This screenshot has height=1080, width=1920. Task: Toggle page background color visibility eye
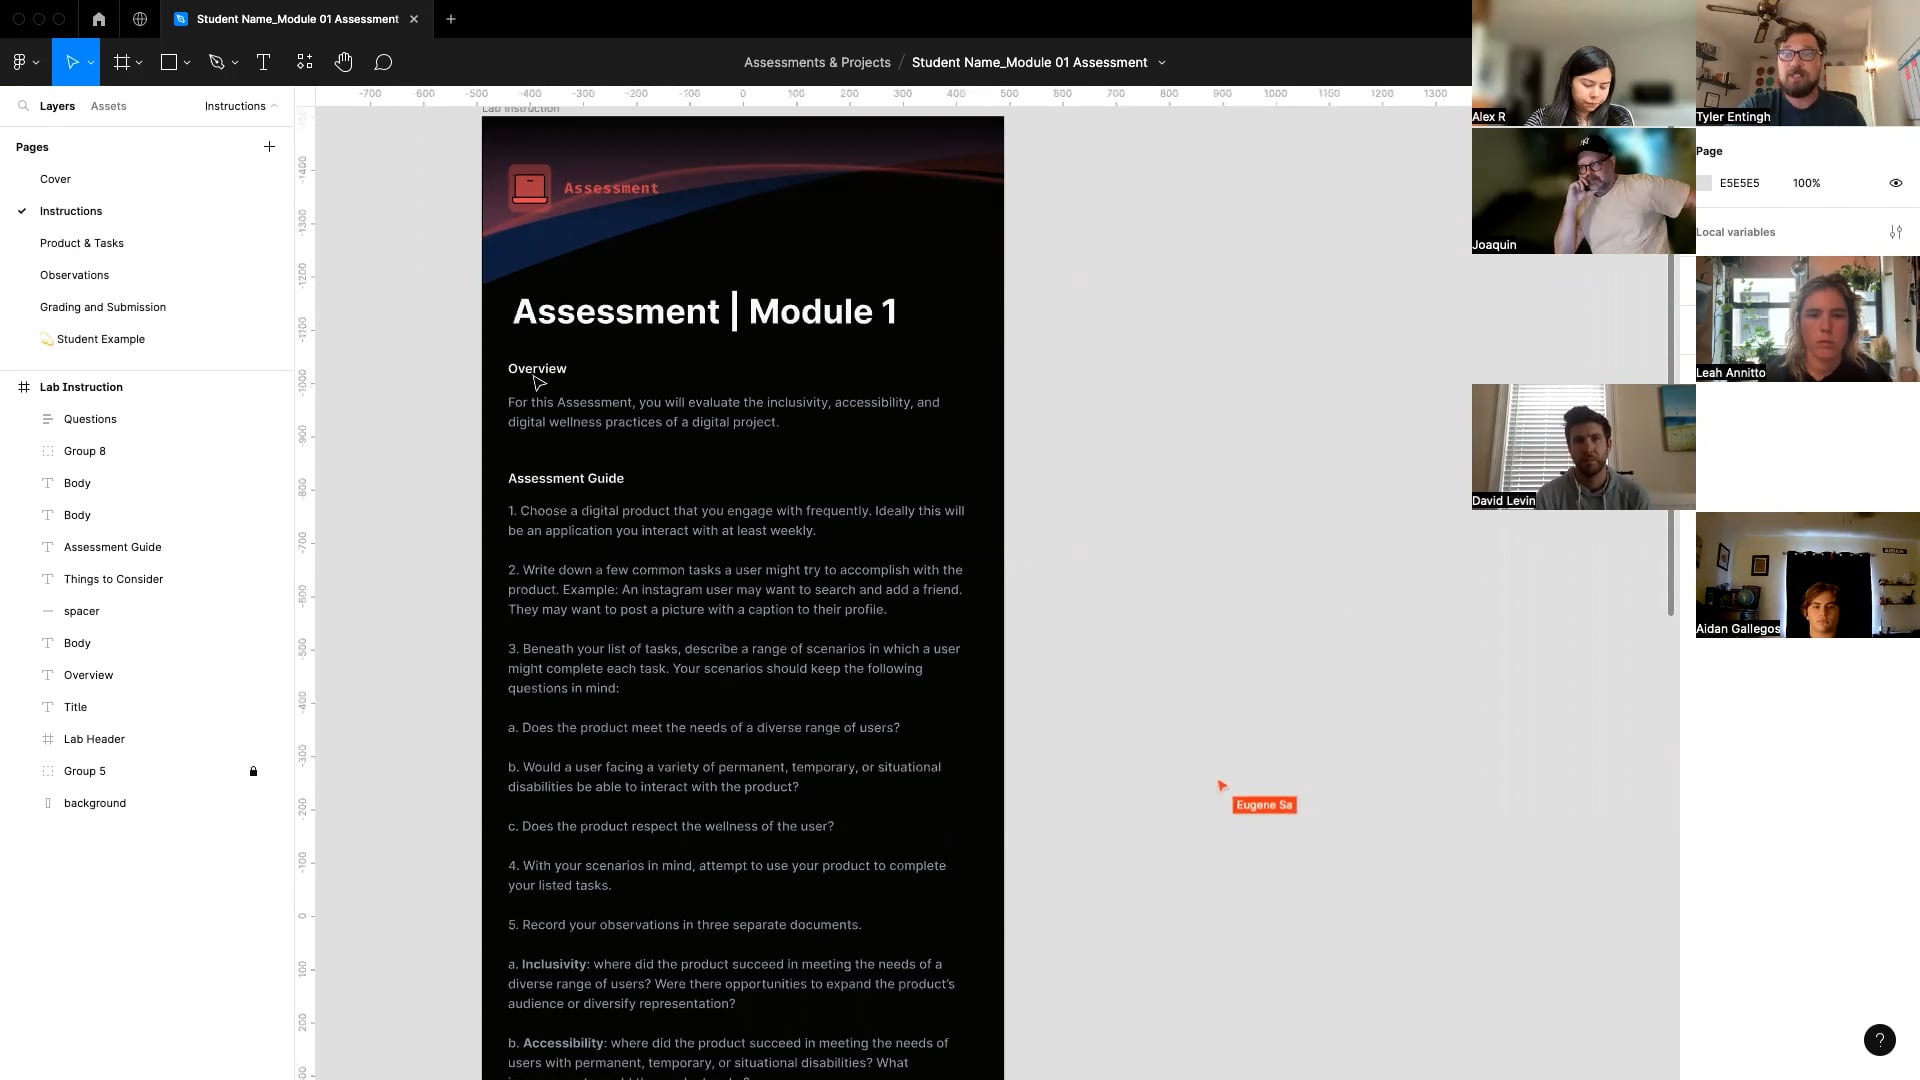[1896, 183]
